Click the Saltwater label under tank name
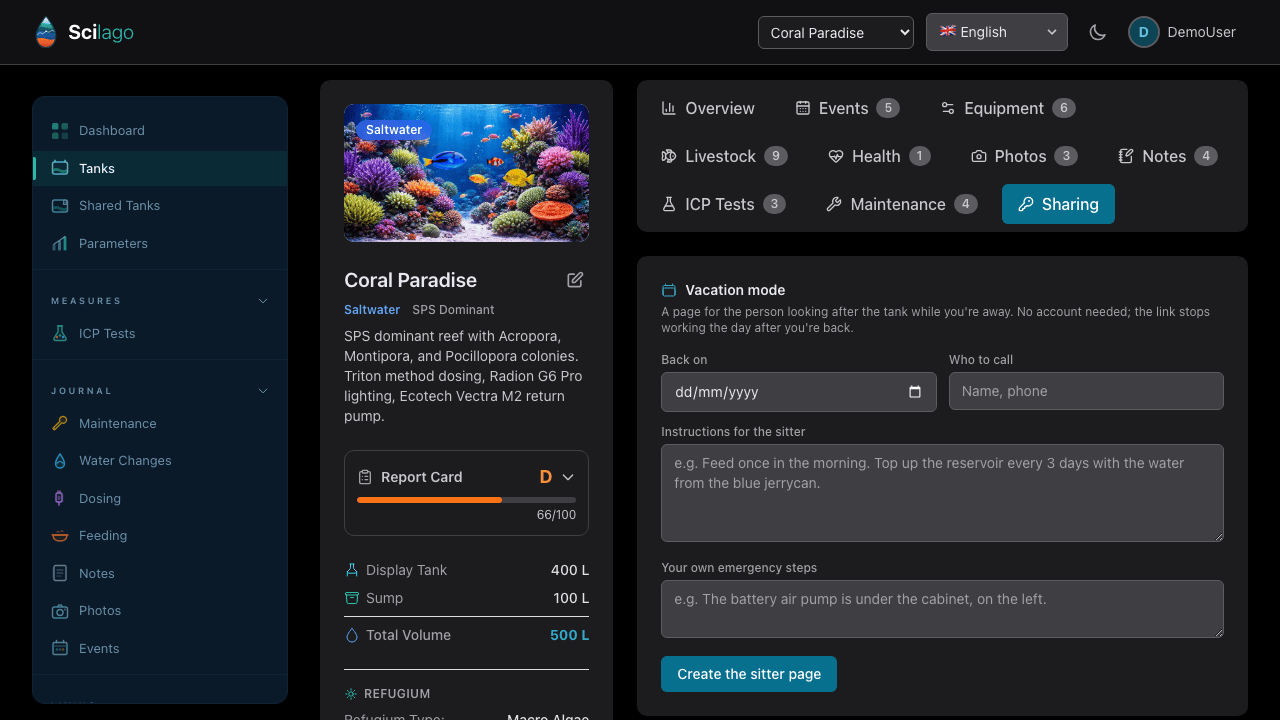 pyautogui.click(x=372, y=310)
